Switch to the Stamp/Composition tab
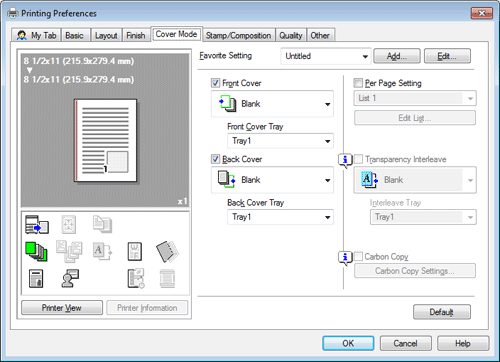 pyautogui.click(x=238, y=35)
